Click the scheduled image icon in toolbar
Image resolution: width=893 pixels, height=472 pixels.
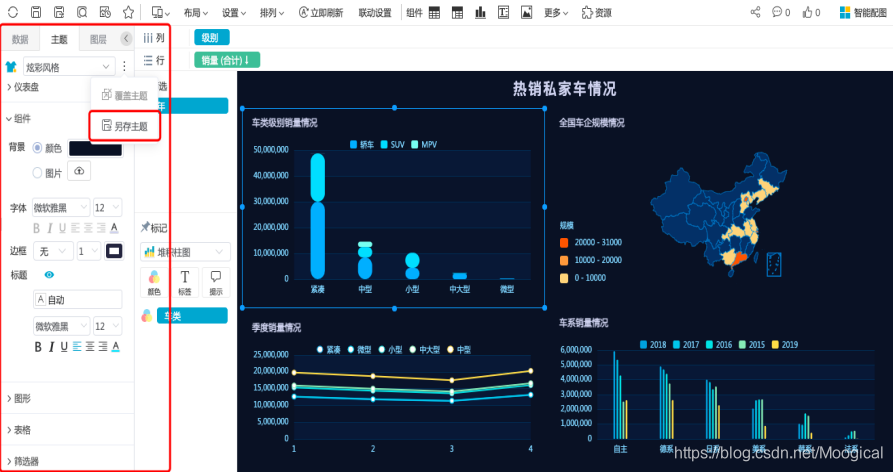tap(105, 12)
